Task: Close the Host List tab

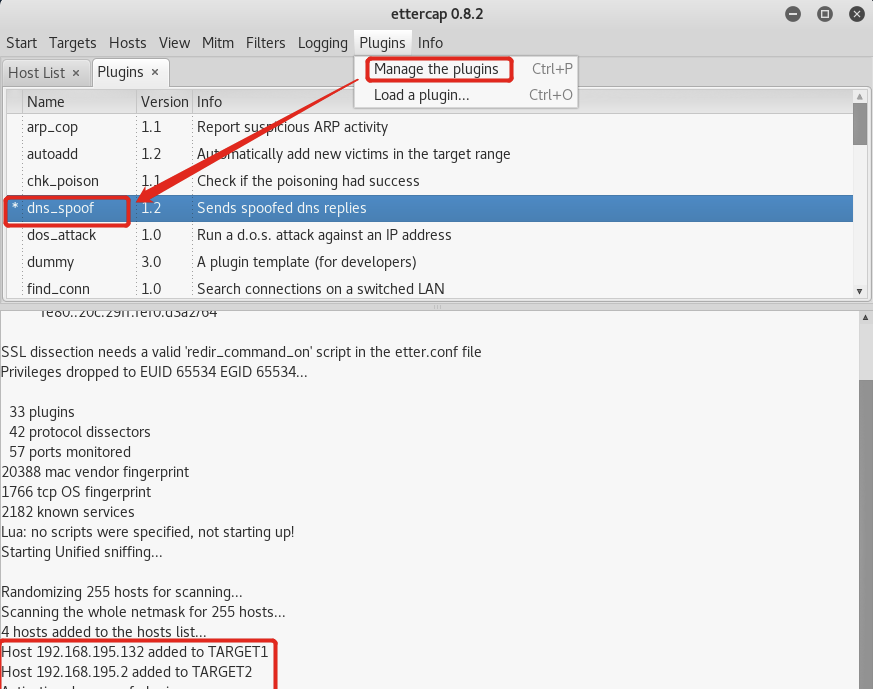Action: (76, 73)
